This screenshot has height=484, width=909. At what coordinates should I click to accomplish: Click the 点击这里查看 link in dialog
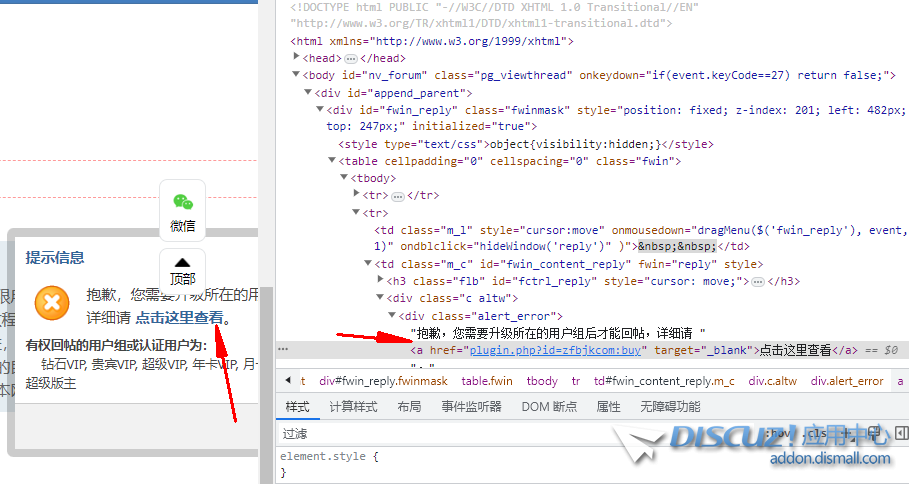(180, 318)
